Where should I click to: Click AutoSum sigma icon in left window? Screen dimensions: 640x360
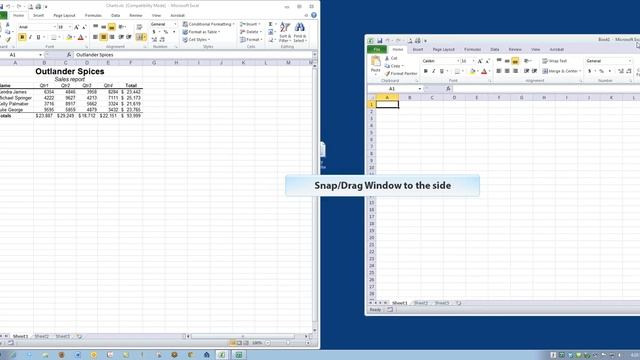click(270, 24)
